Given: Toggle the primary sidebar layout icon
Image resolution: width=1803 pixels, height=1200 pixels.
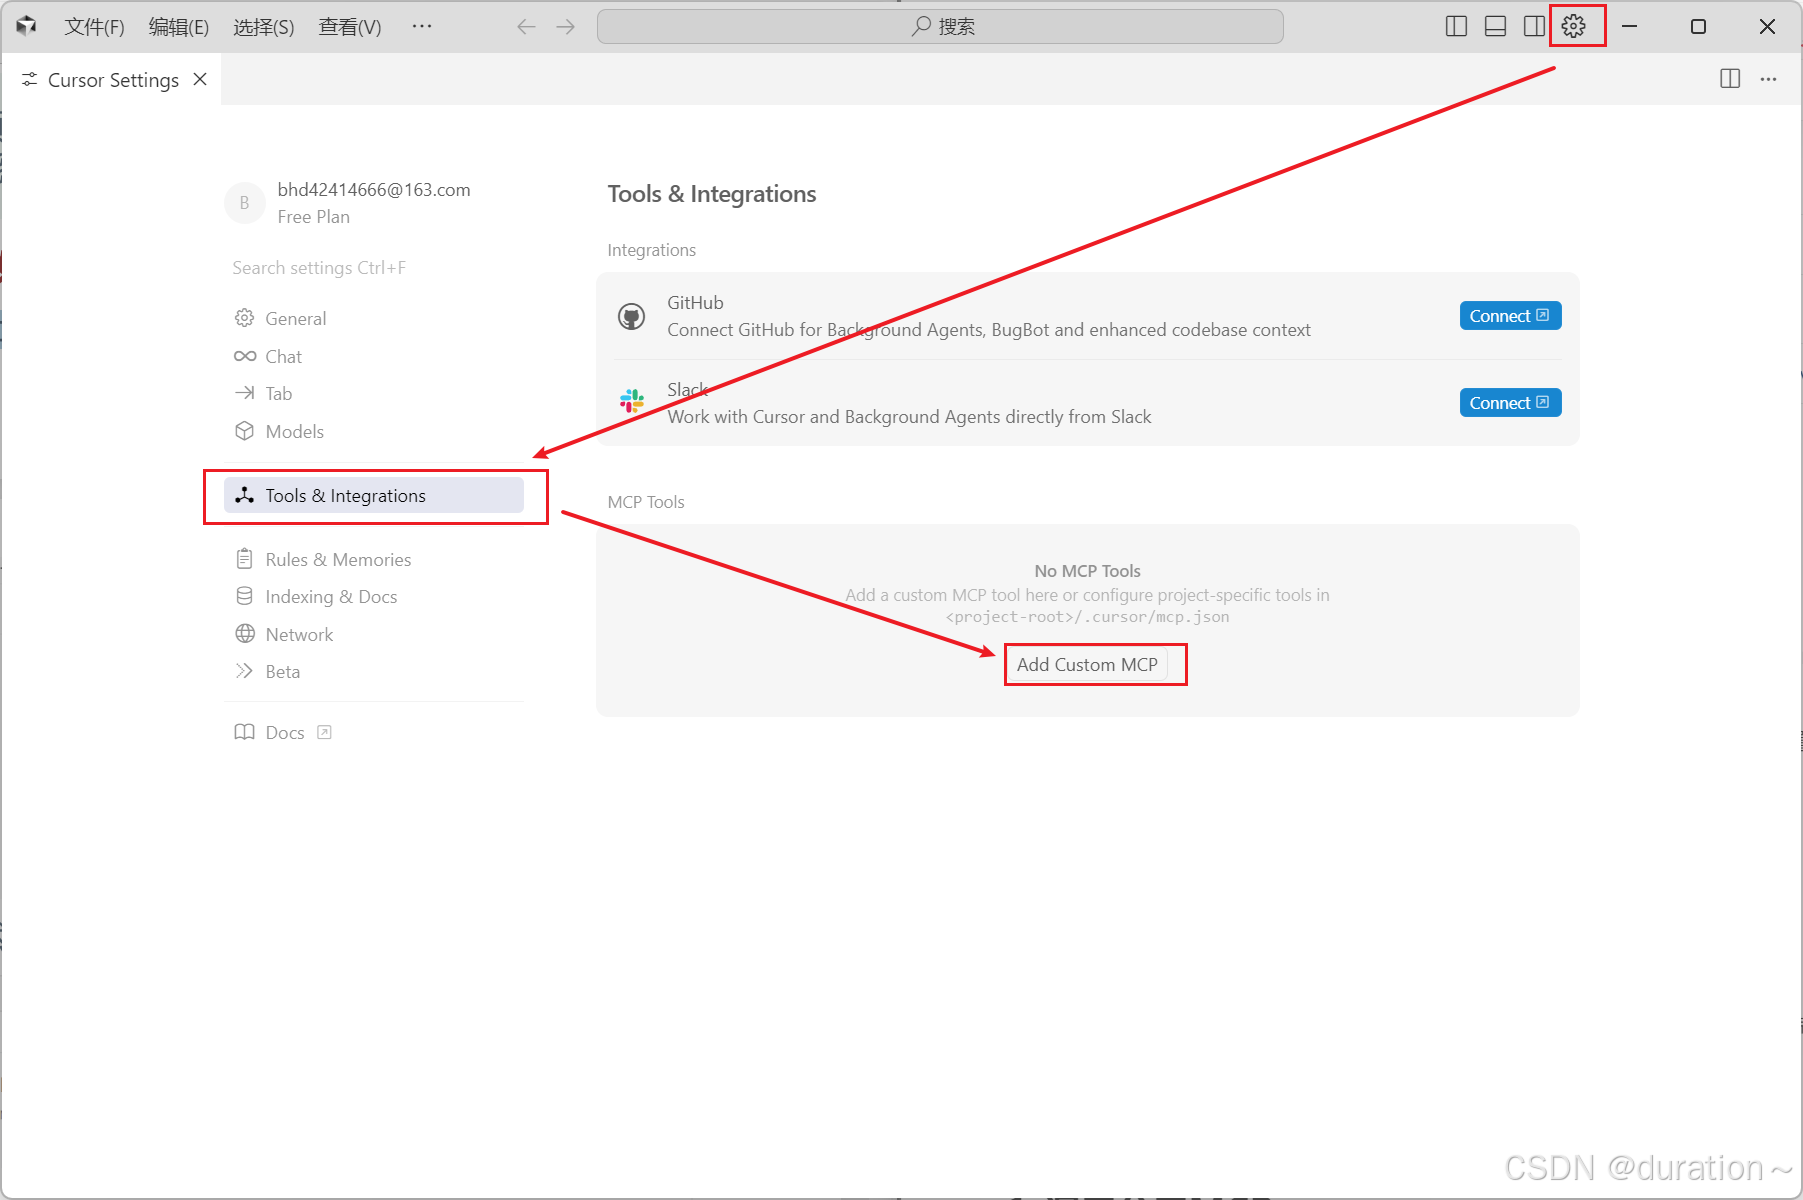Looking at the screenshot, I should coord(1456,26).
